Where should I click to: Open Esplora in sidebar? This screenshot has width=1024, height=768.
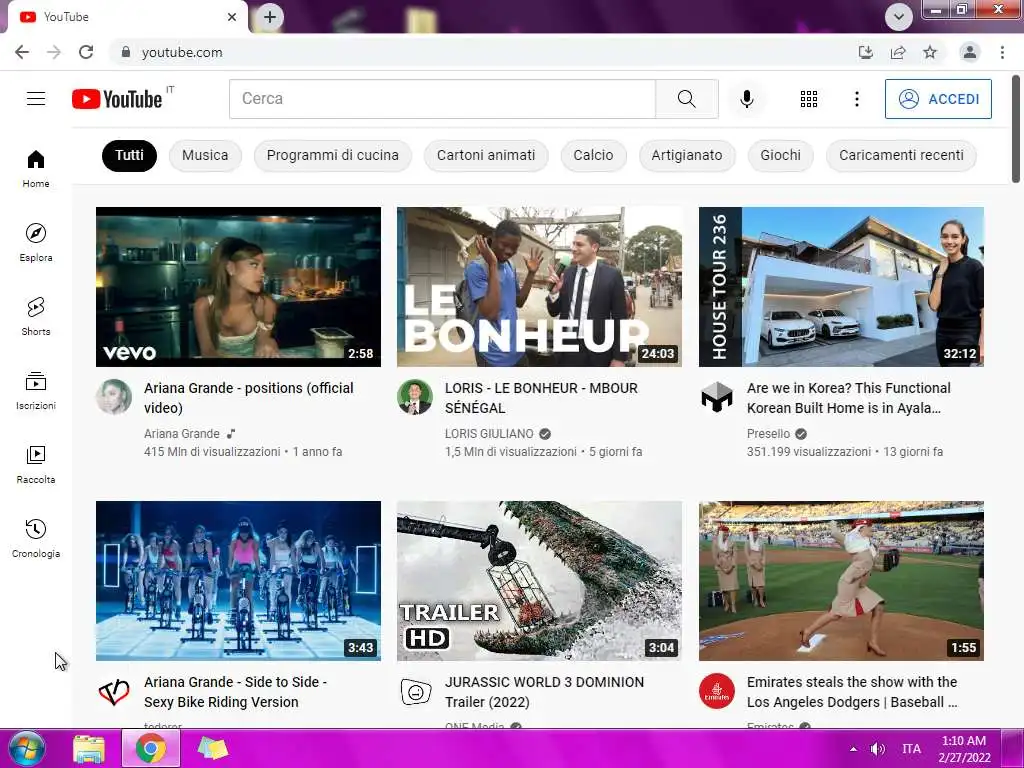[36, 242]
